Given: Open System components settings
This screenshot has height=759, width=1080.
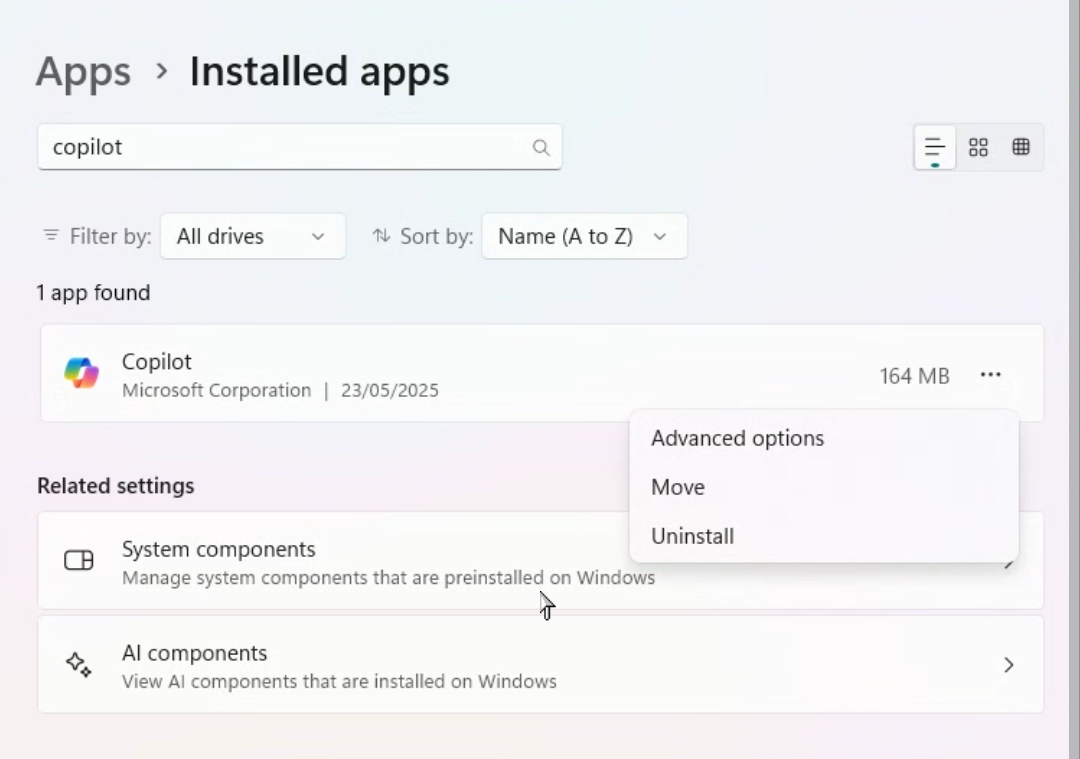Looking at the screenshot, I should [330, 560].
